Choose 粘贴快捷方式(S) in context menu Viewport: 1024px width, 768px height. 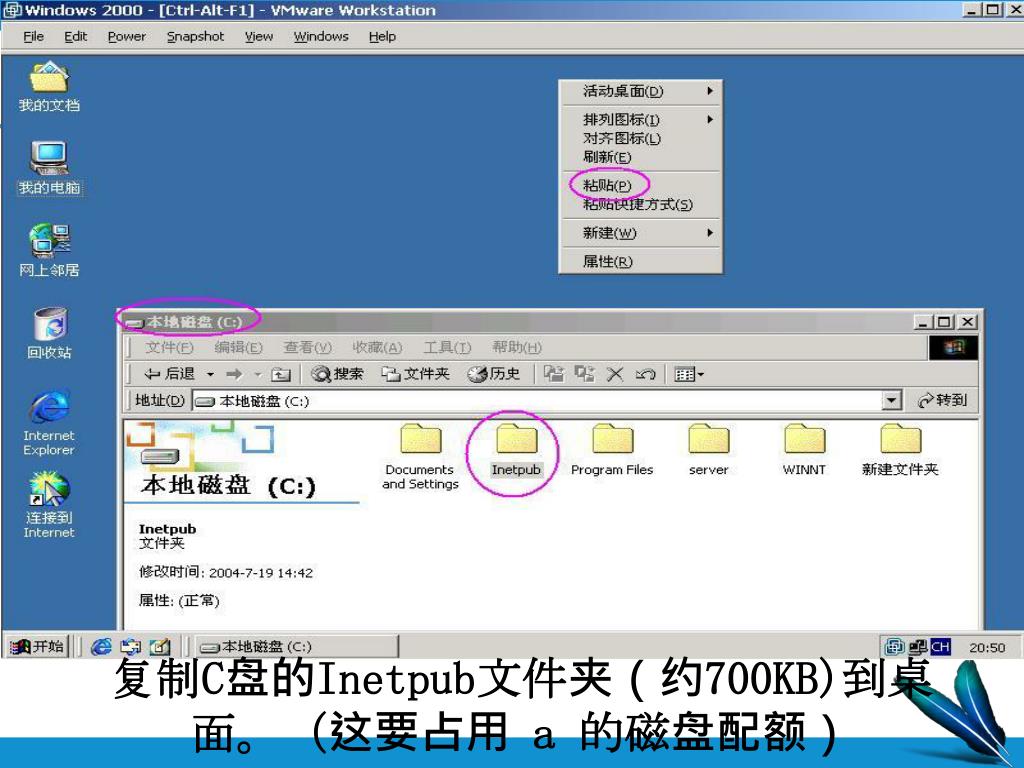[641, 204]
